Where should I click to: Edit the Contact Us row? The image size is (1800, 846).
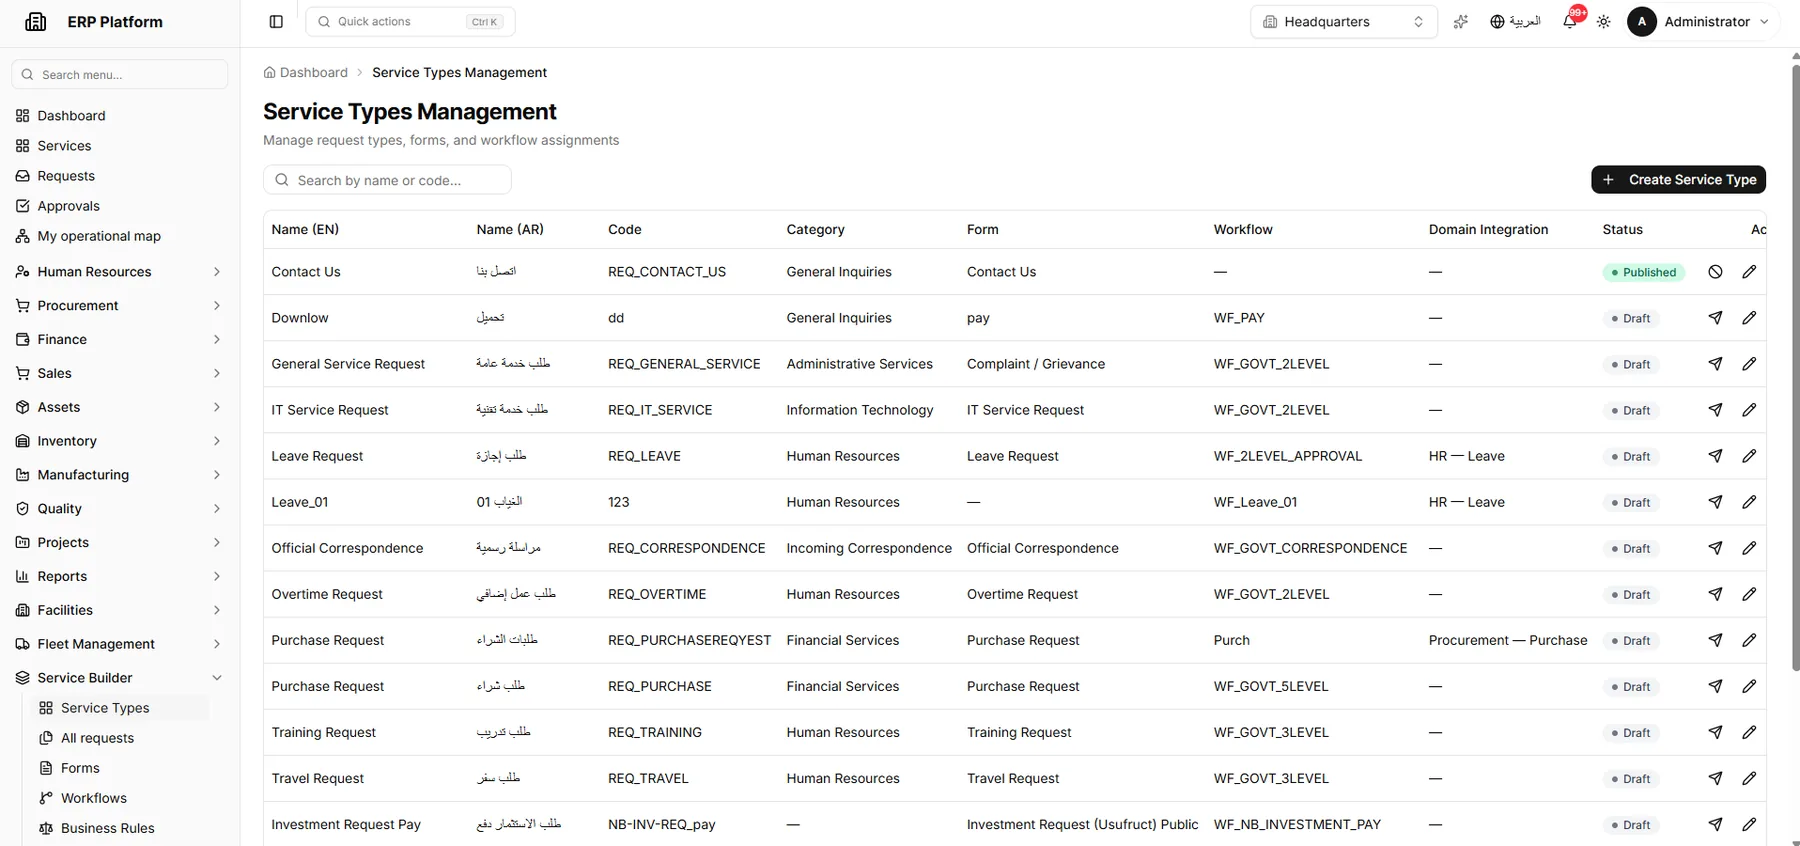[1749, 272]
